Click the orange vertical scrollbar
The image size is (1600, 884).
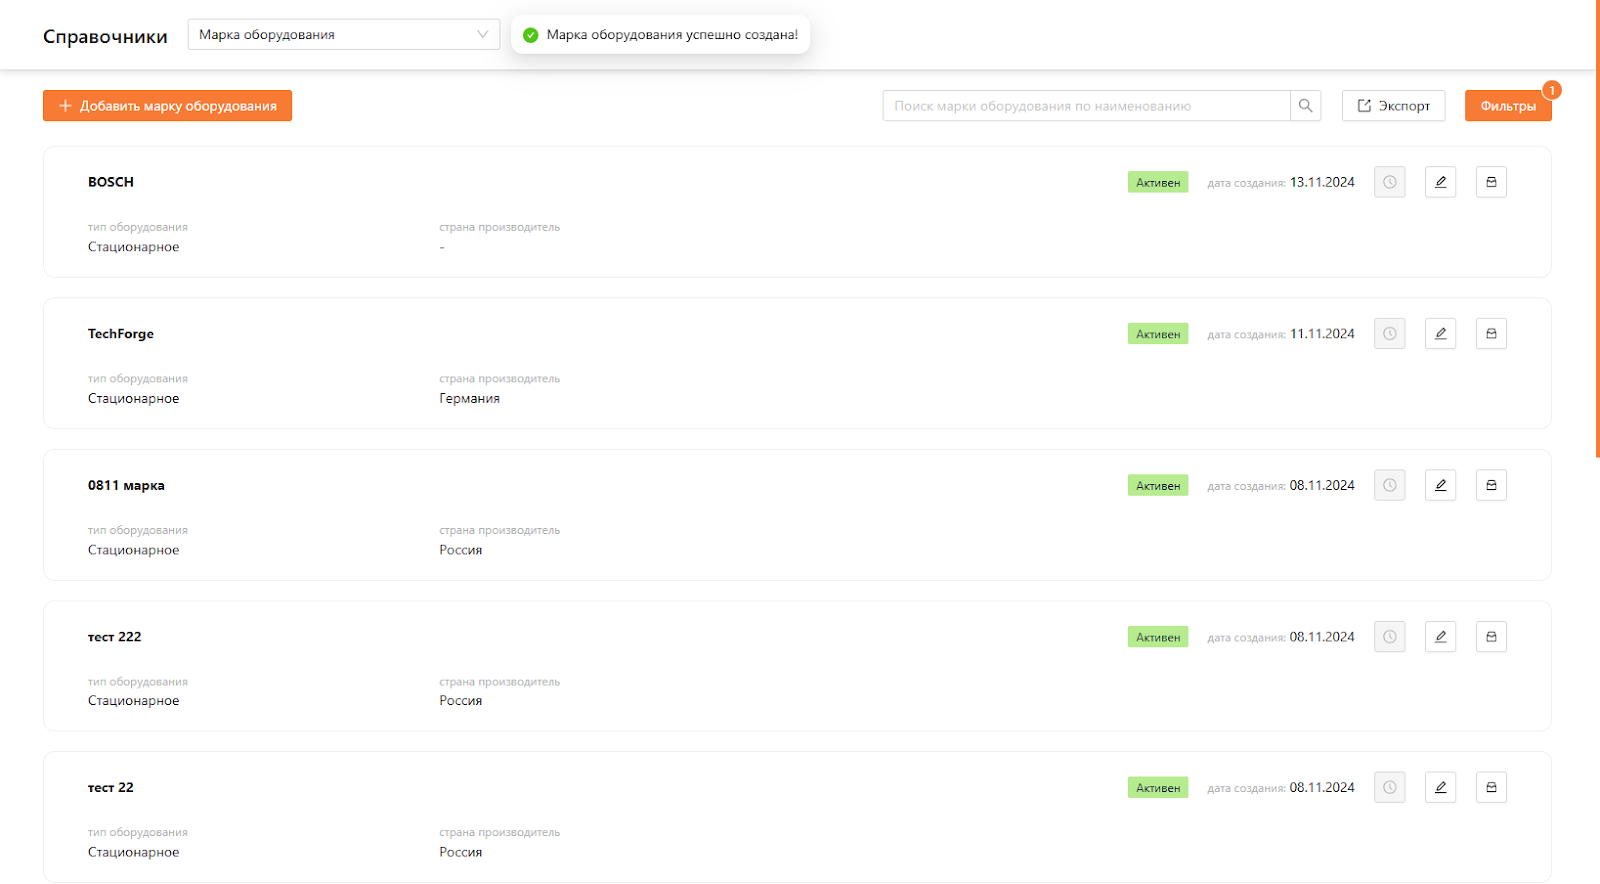tap(1597, 230)
